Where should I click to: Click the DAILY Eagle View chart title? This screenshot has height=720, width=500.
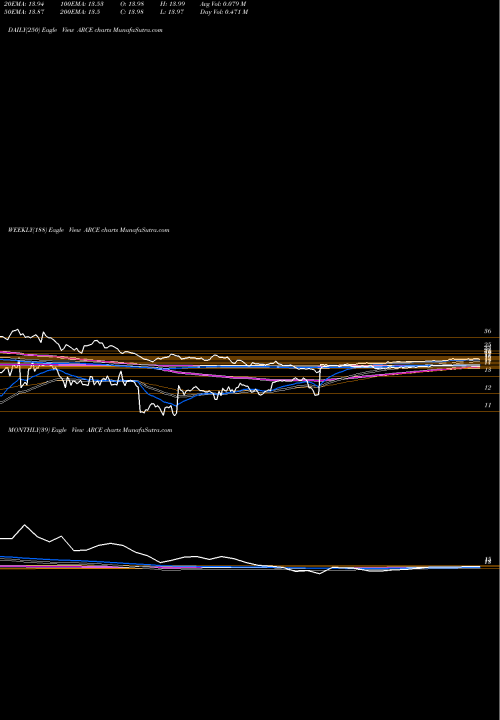click(85, 30)
